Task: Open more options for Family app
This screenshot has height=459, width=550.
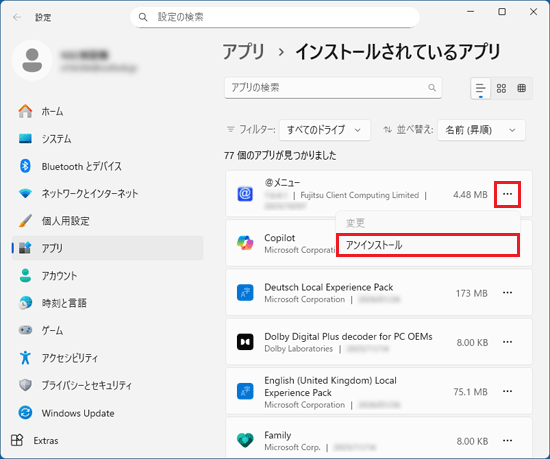Action: pyautogui.click(x=507, y=440)
